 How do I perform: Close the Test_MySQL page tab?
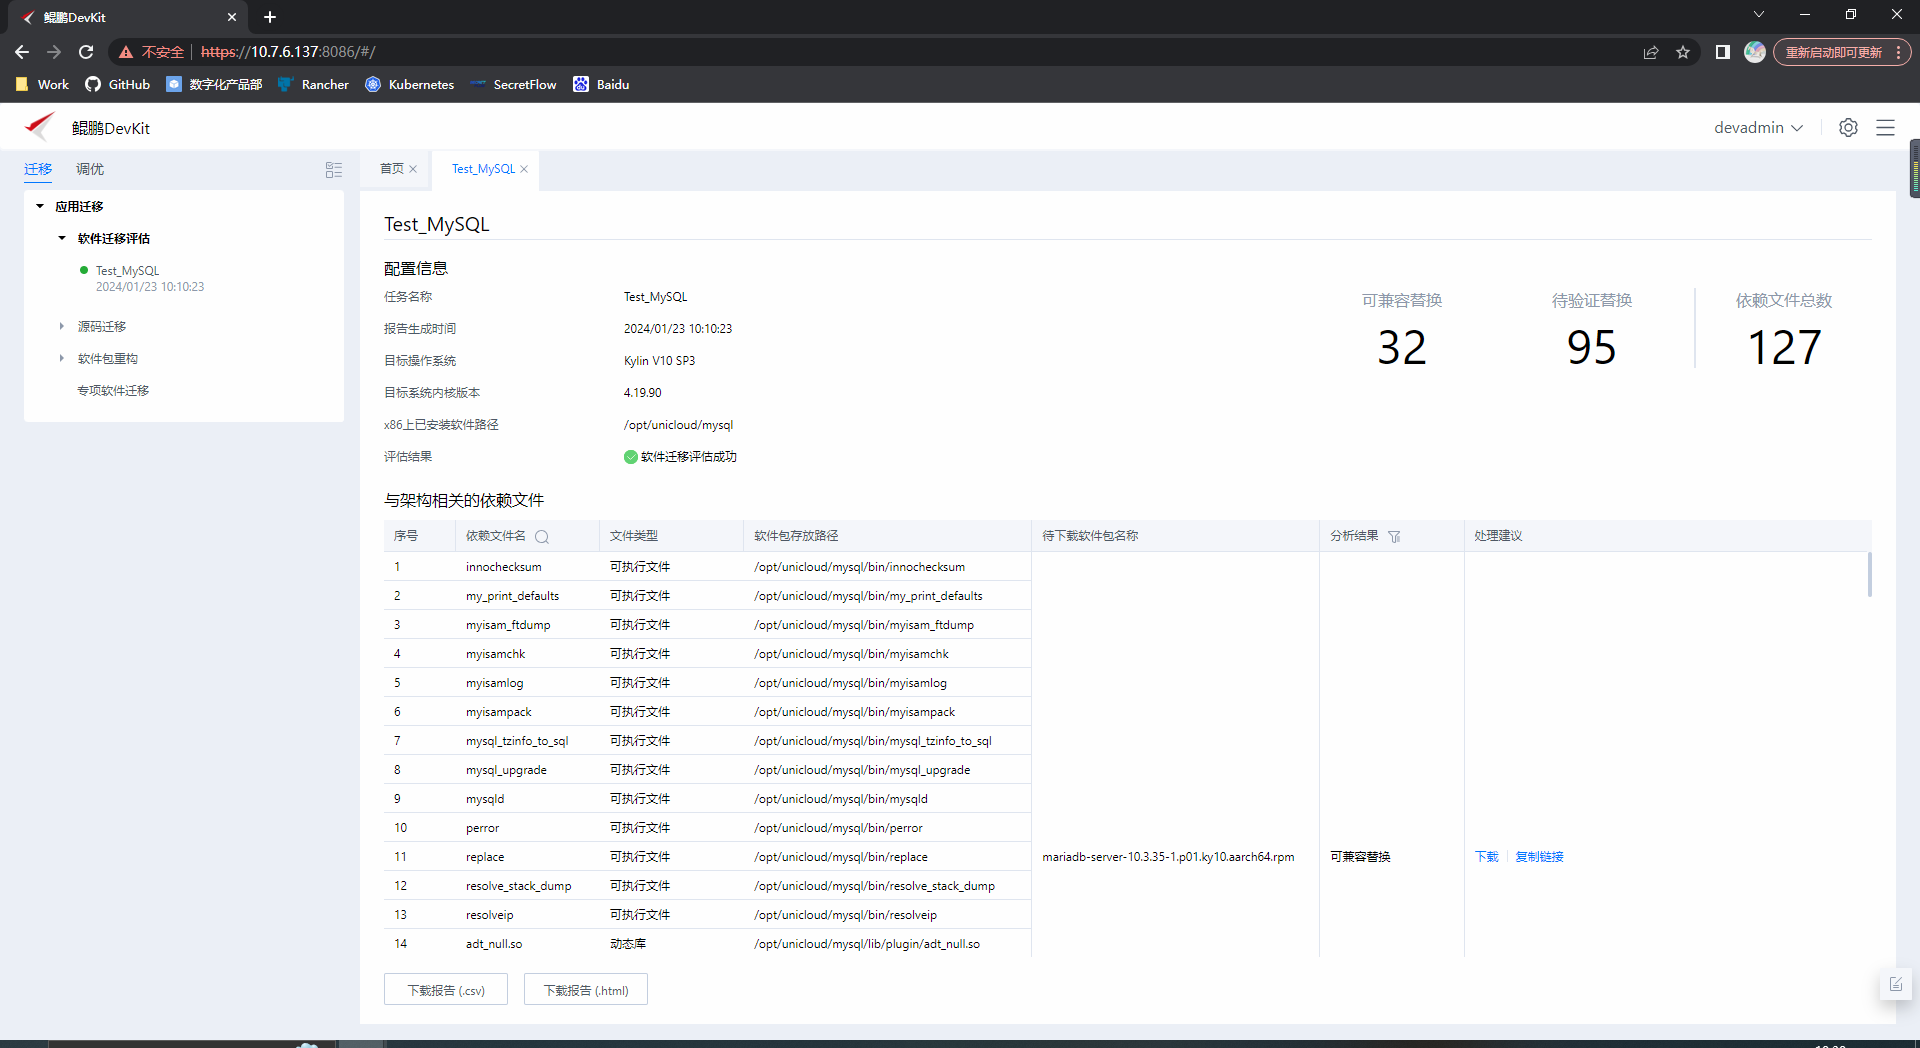524,169
